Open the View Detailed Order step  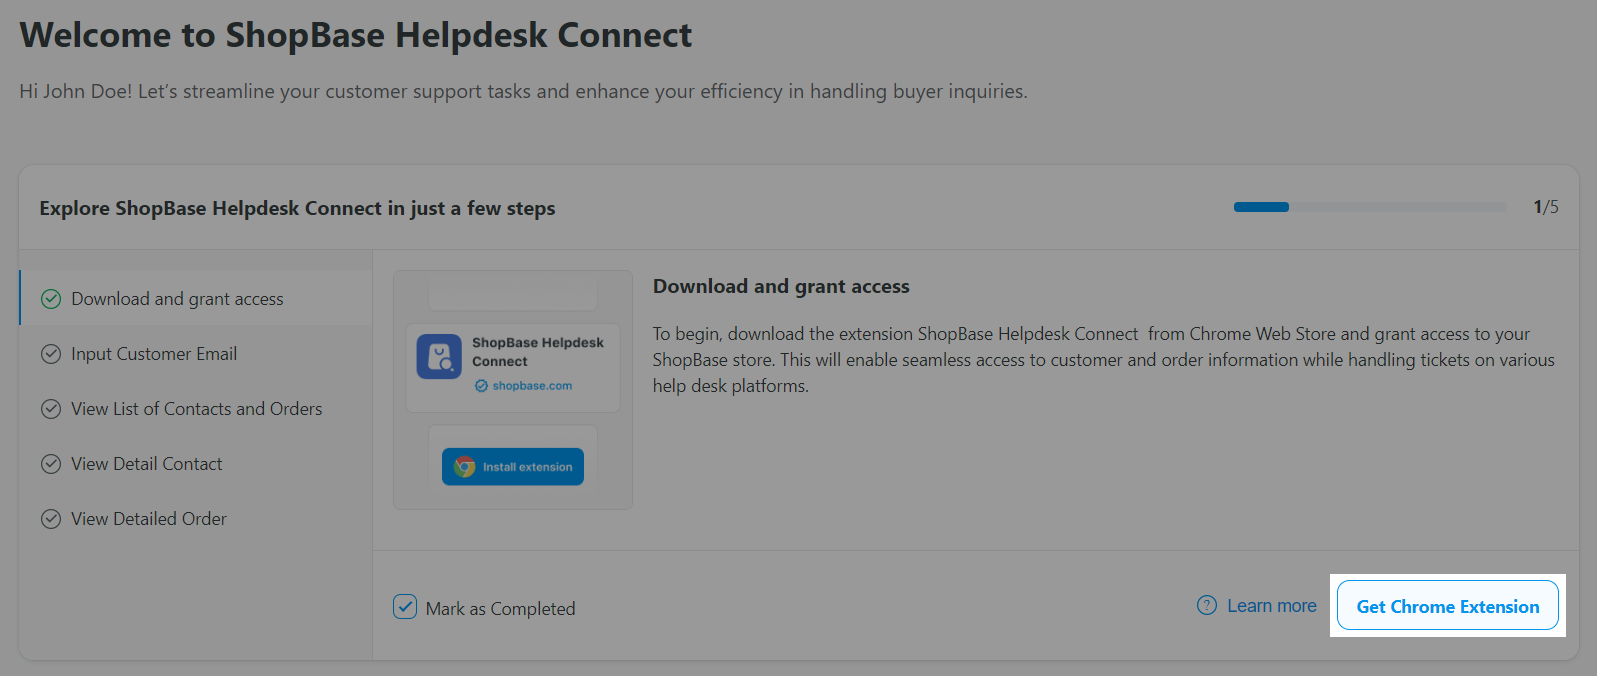pos(149,519)
